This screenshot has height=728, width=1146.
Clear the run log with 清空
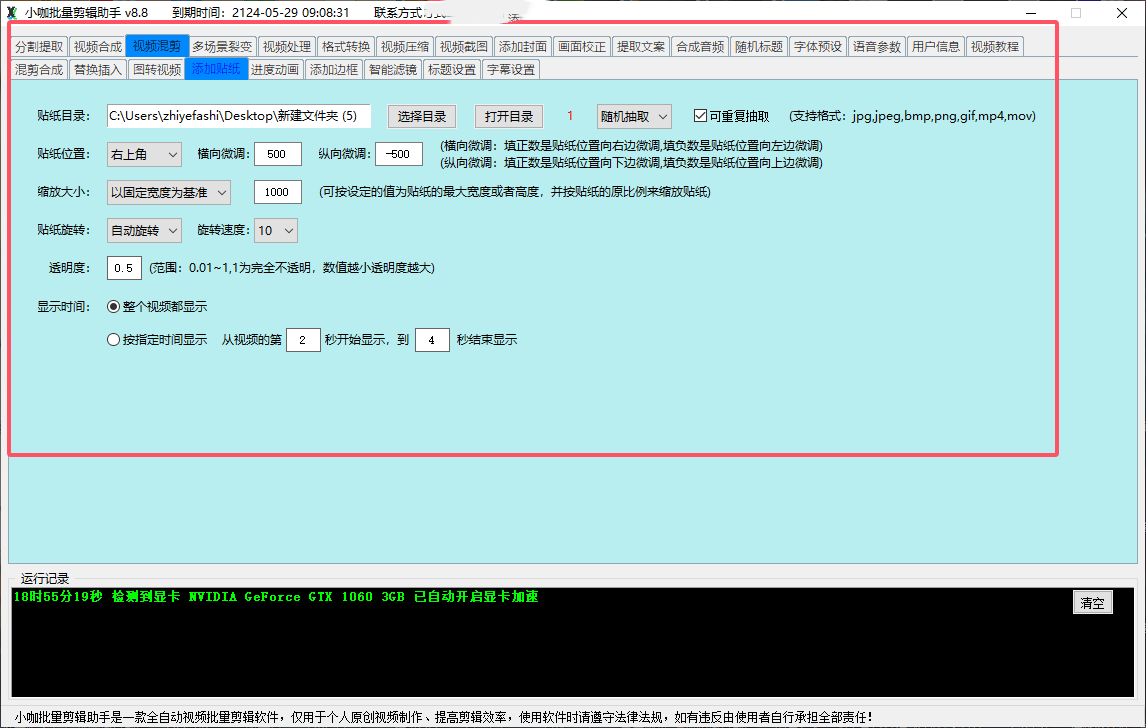click(x=1092, y=603)
